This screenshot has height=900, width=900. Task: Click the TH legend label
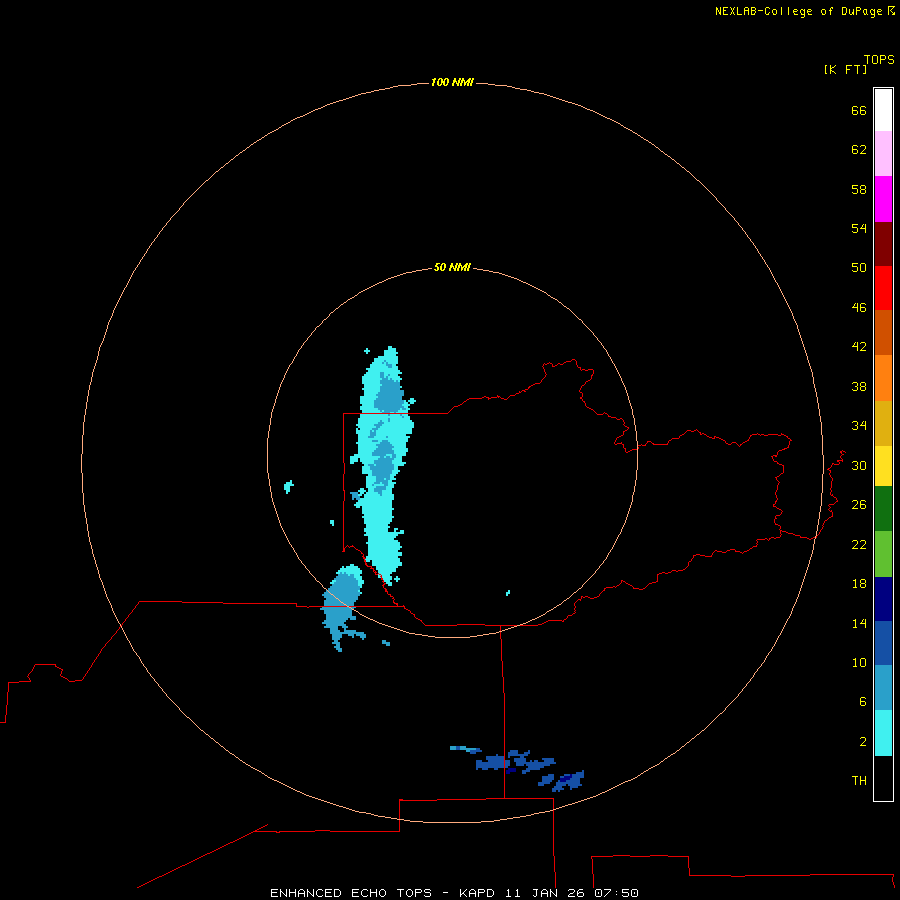point(859,781)
